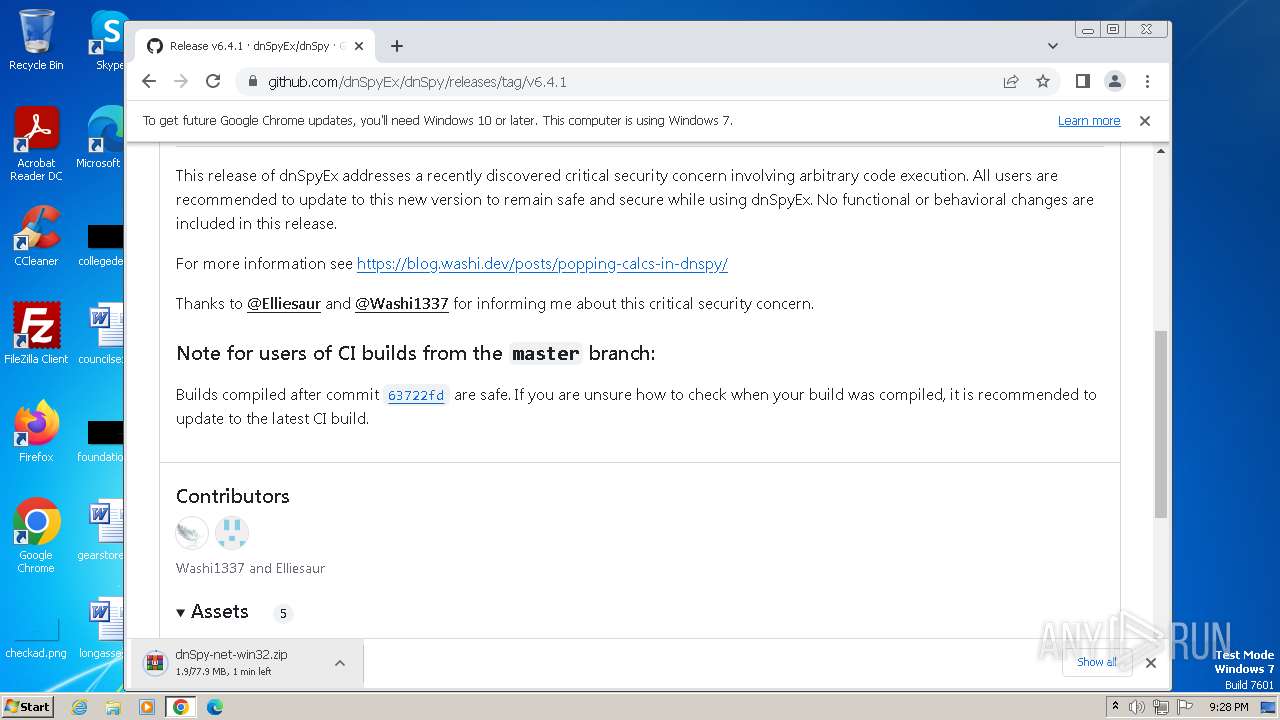Click the site lock icon in the address bar
Image resolution: width=1280 pixels, height=720 pixels.
coord(252,82)
